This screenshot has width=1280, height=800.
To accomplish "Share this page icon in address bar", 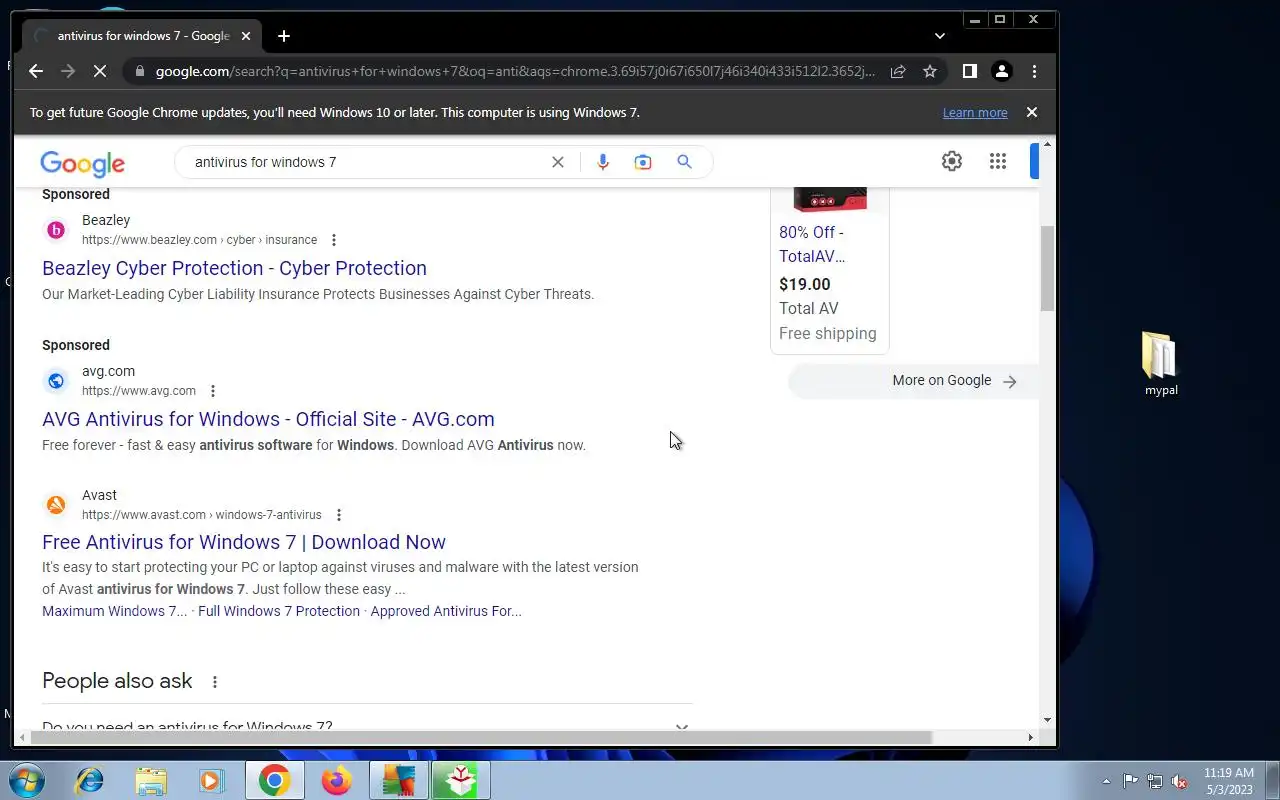I will tap(898, 71).
